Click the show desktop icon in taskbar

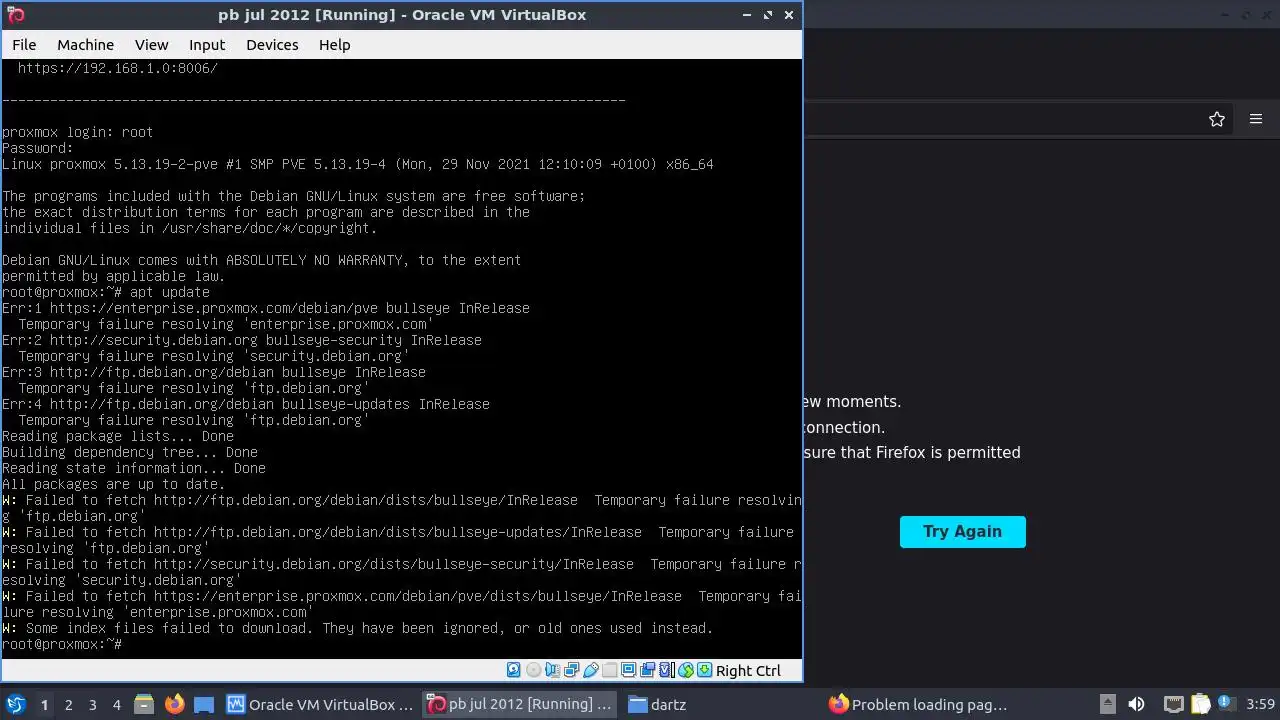204,704
